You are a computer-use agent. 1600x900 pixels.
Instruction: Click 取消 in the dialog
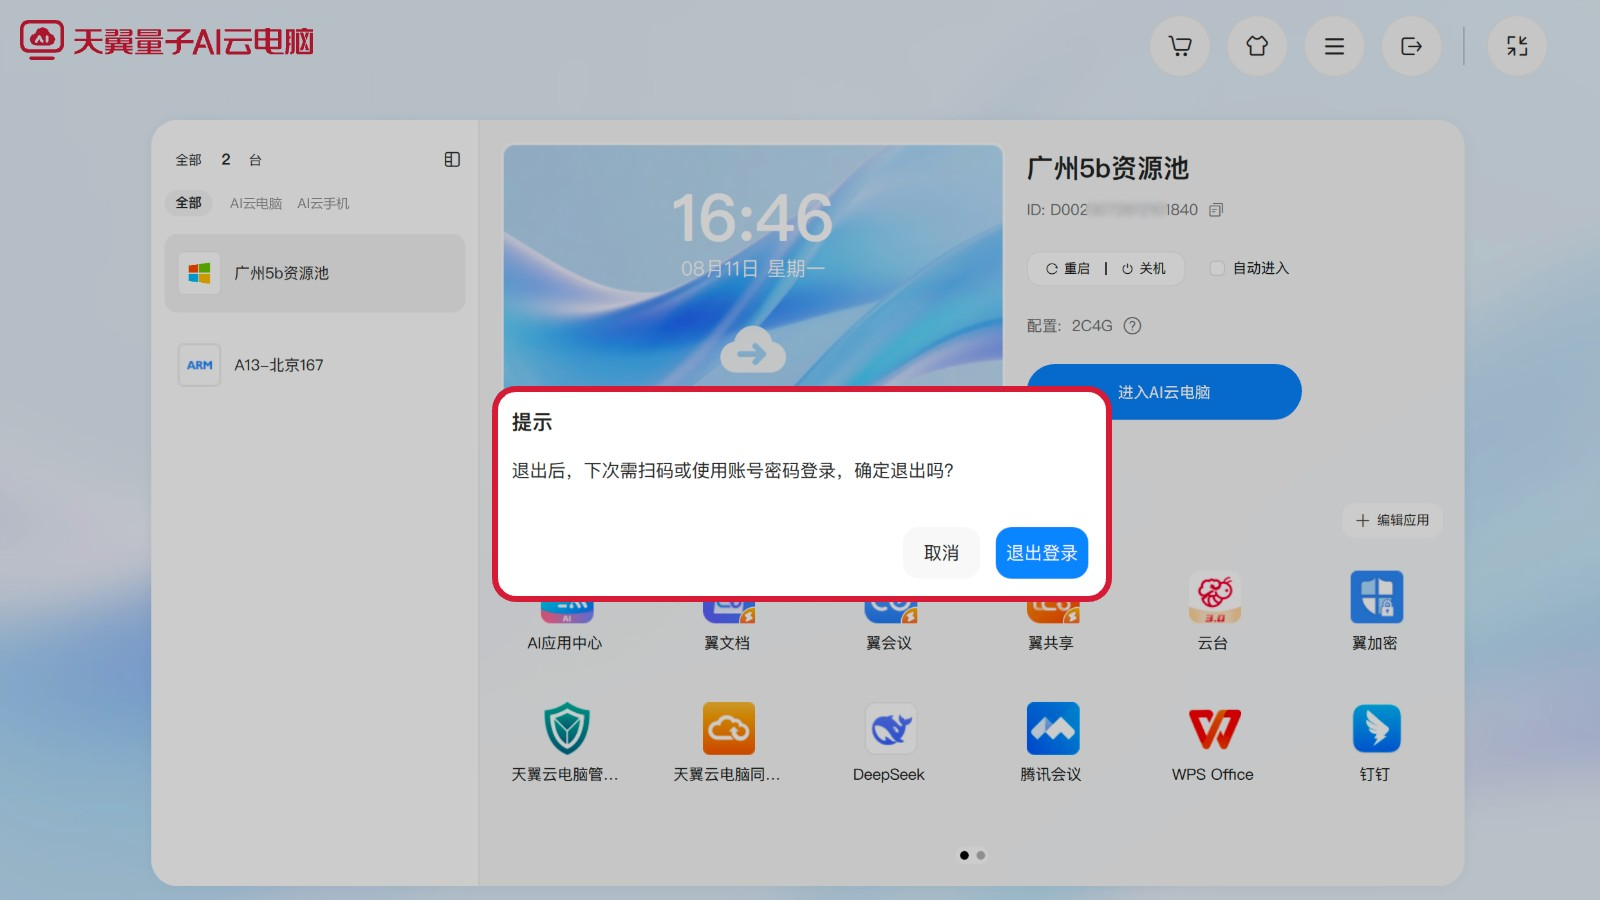tap(941, 553)
